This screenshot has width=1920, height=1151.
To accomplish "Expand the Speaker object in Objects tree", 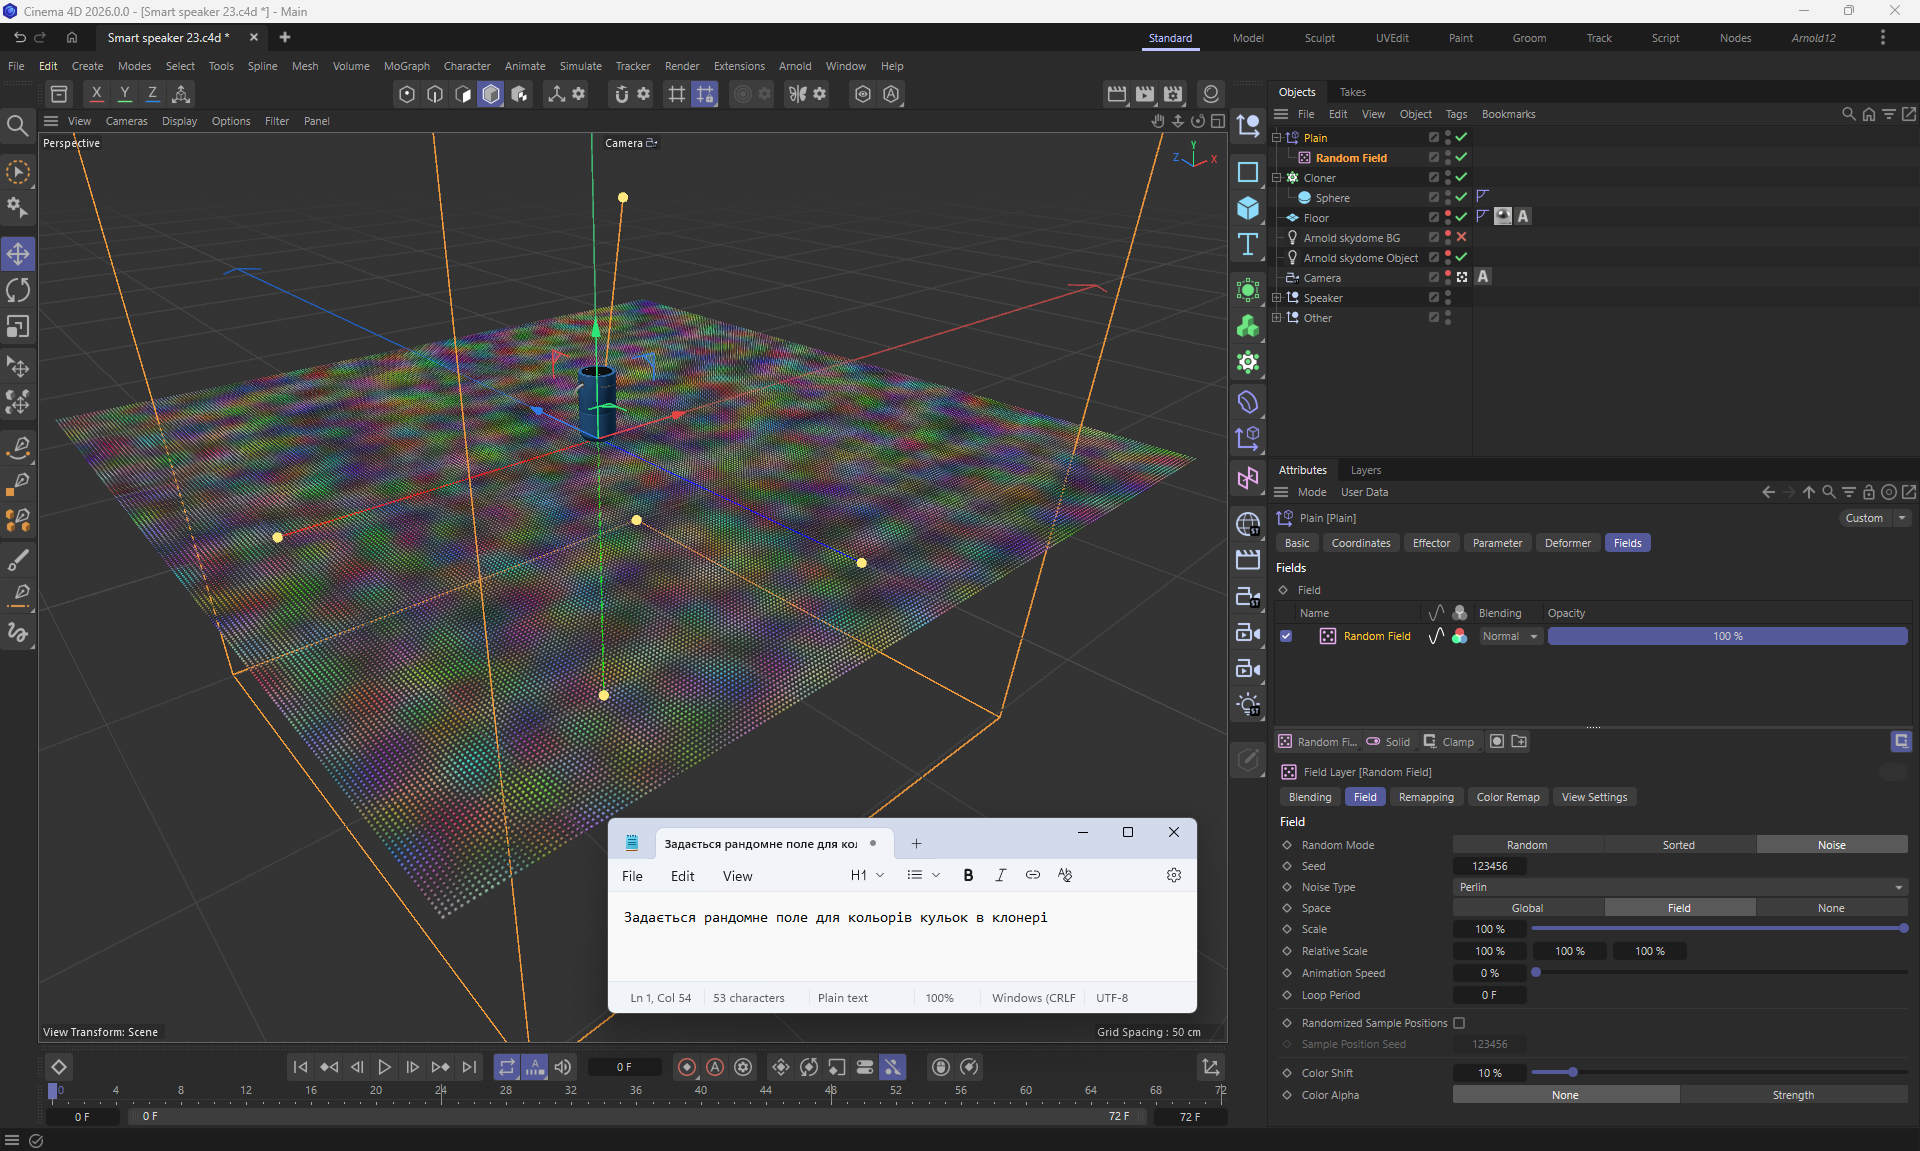I will click(1276, 298).
